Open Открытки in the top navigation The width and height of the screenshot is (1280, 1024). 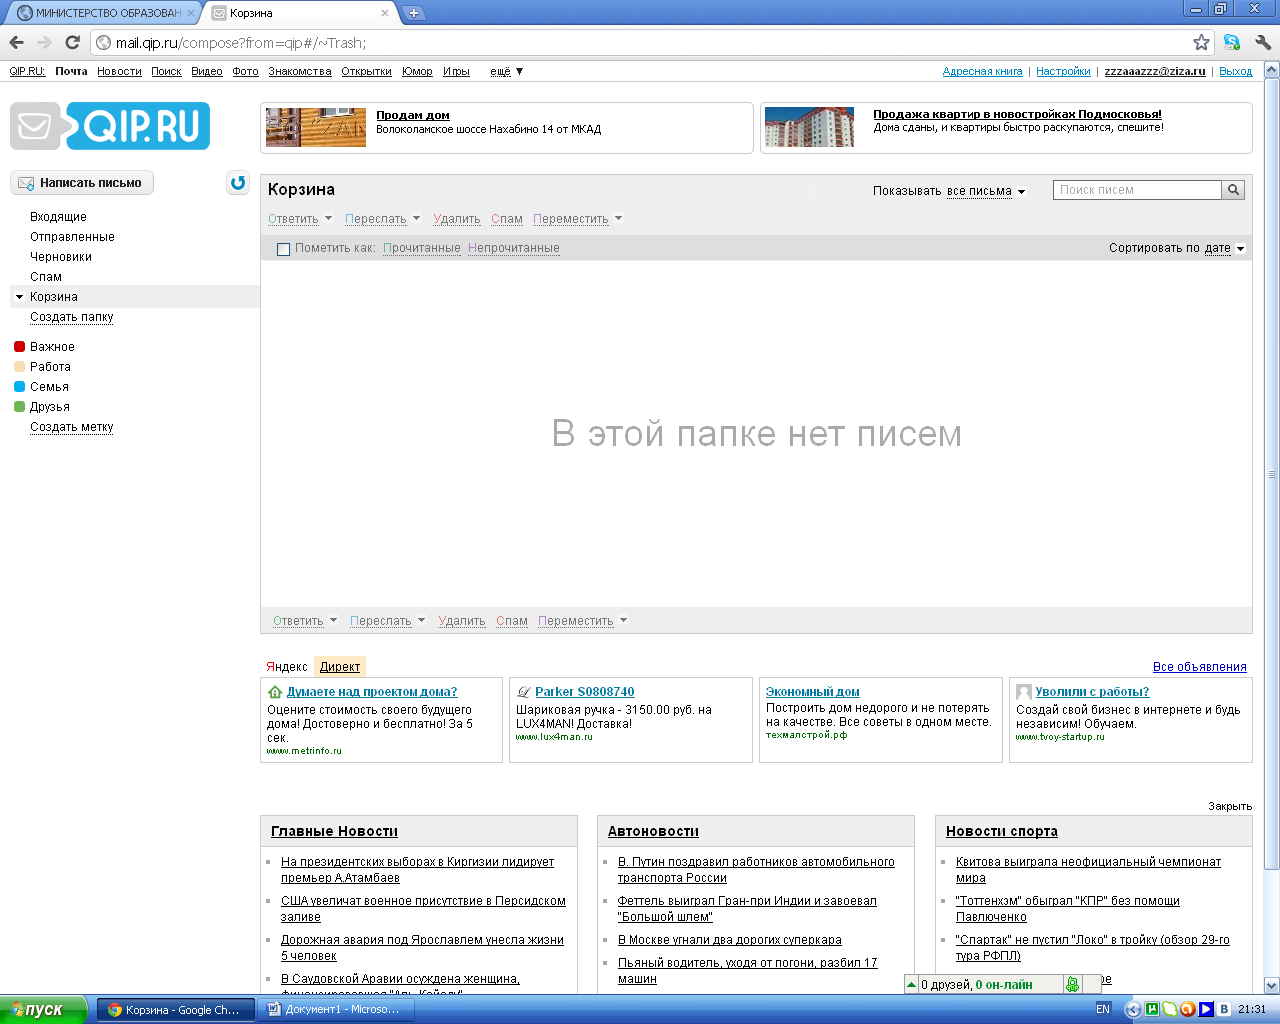[366, 71]
